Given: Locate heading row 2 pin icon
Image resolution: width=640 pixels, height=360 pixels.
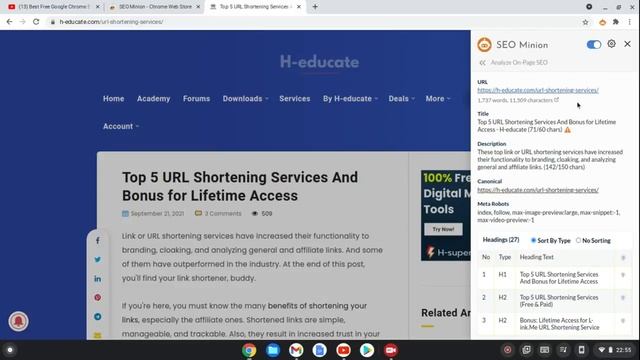Looking at the screenshot, I should pos(623,298).
